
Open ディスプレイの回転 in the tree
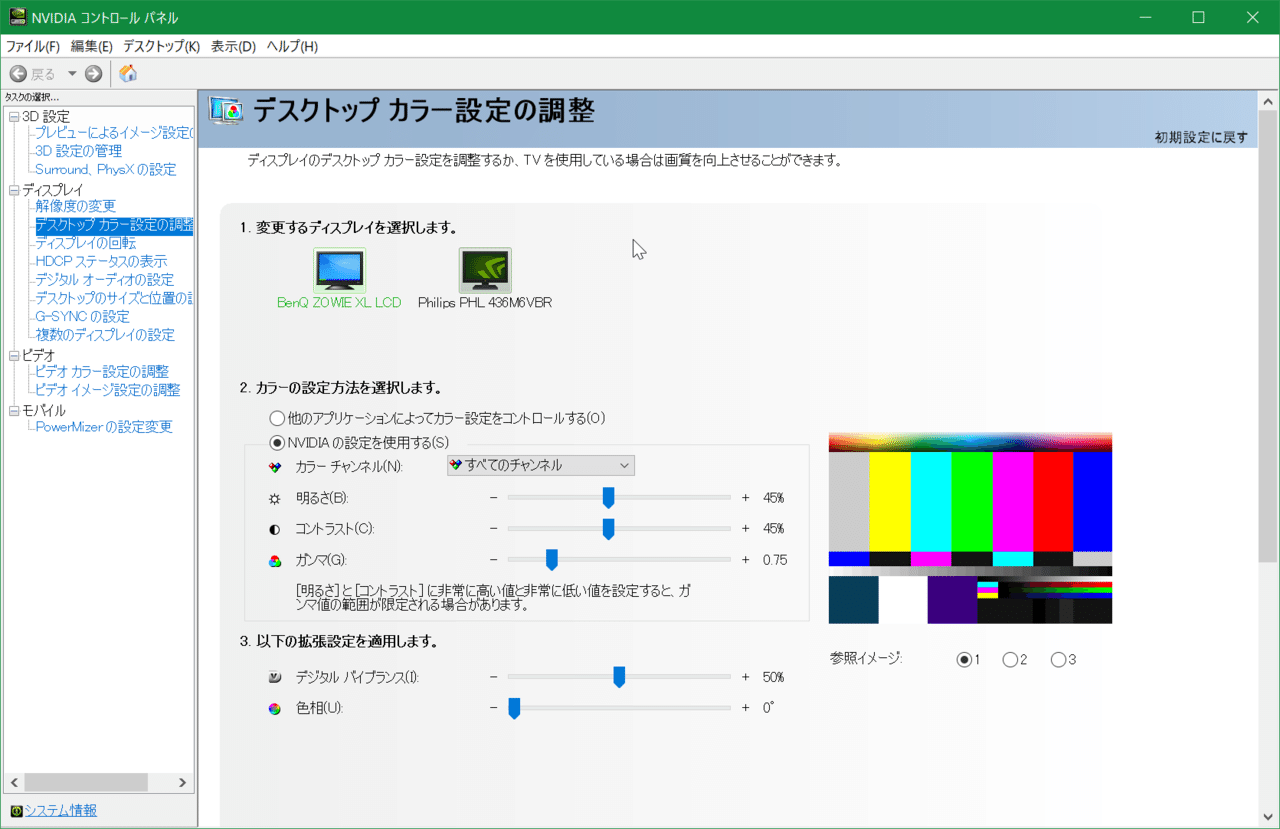click(x=85, y=243)
